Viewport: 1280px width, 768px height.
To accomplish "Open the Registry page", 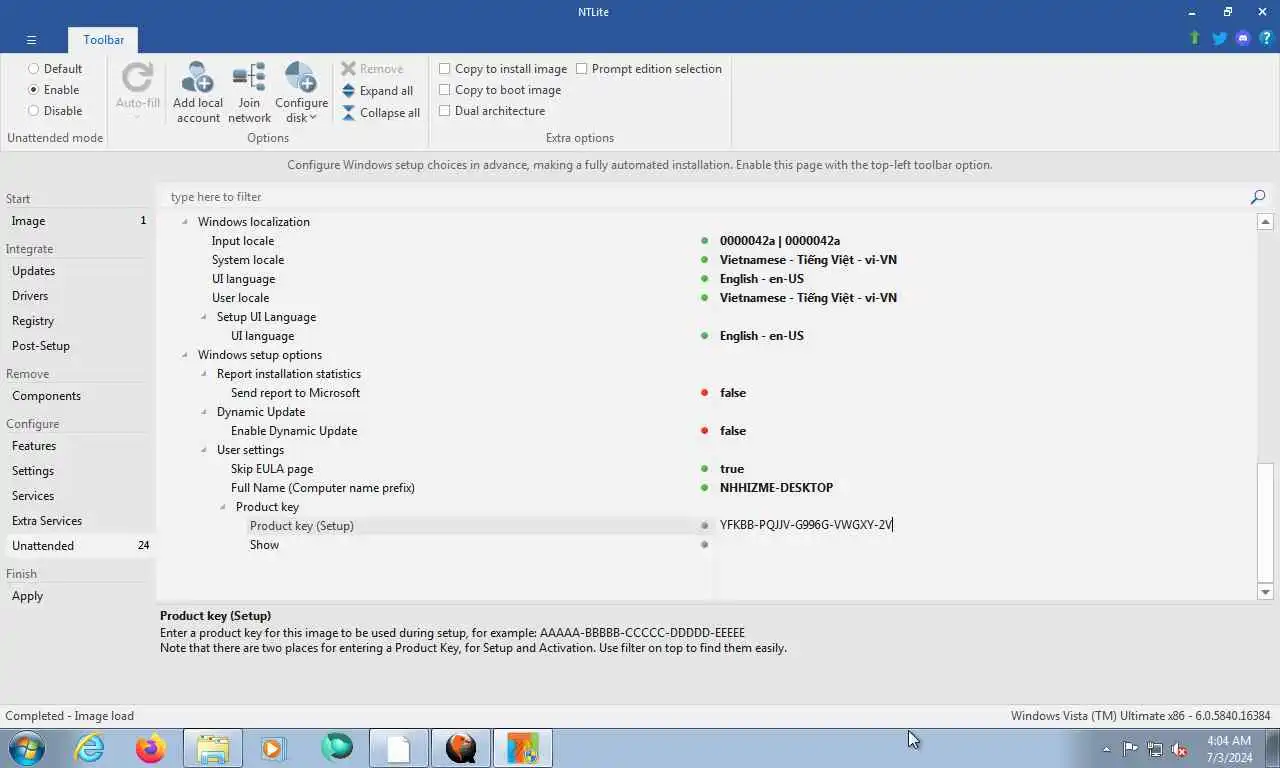I will click(x=77, y=321).
